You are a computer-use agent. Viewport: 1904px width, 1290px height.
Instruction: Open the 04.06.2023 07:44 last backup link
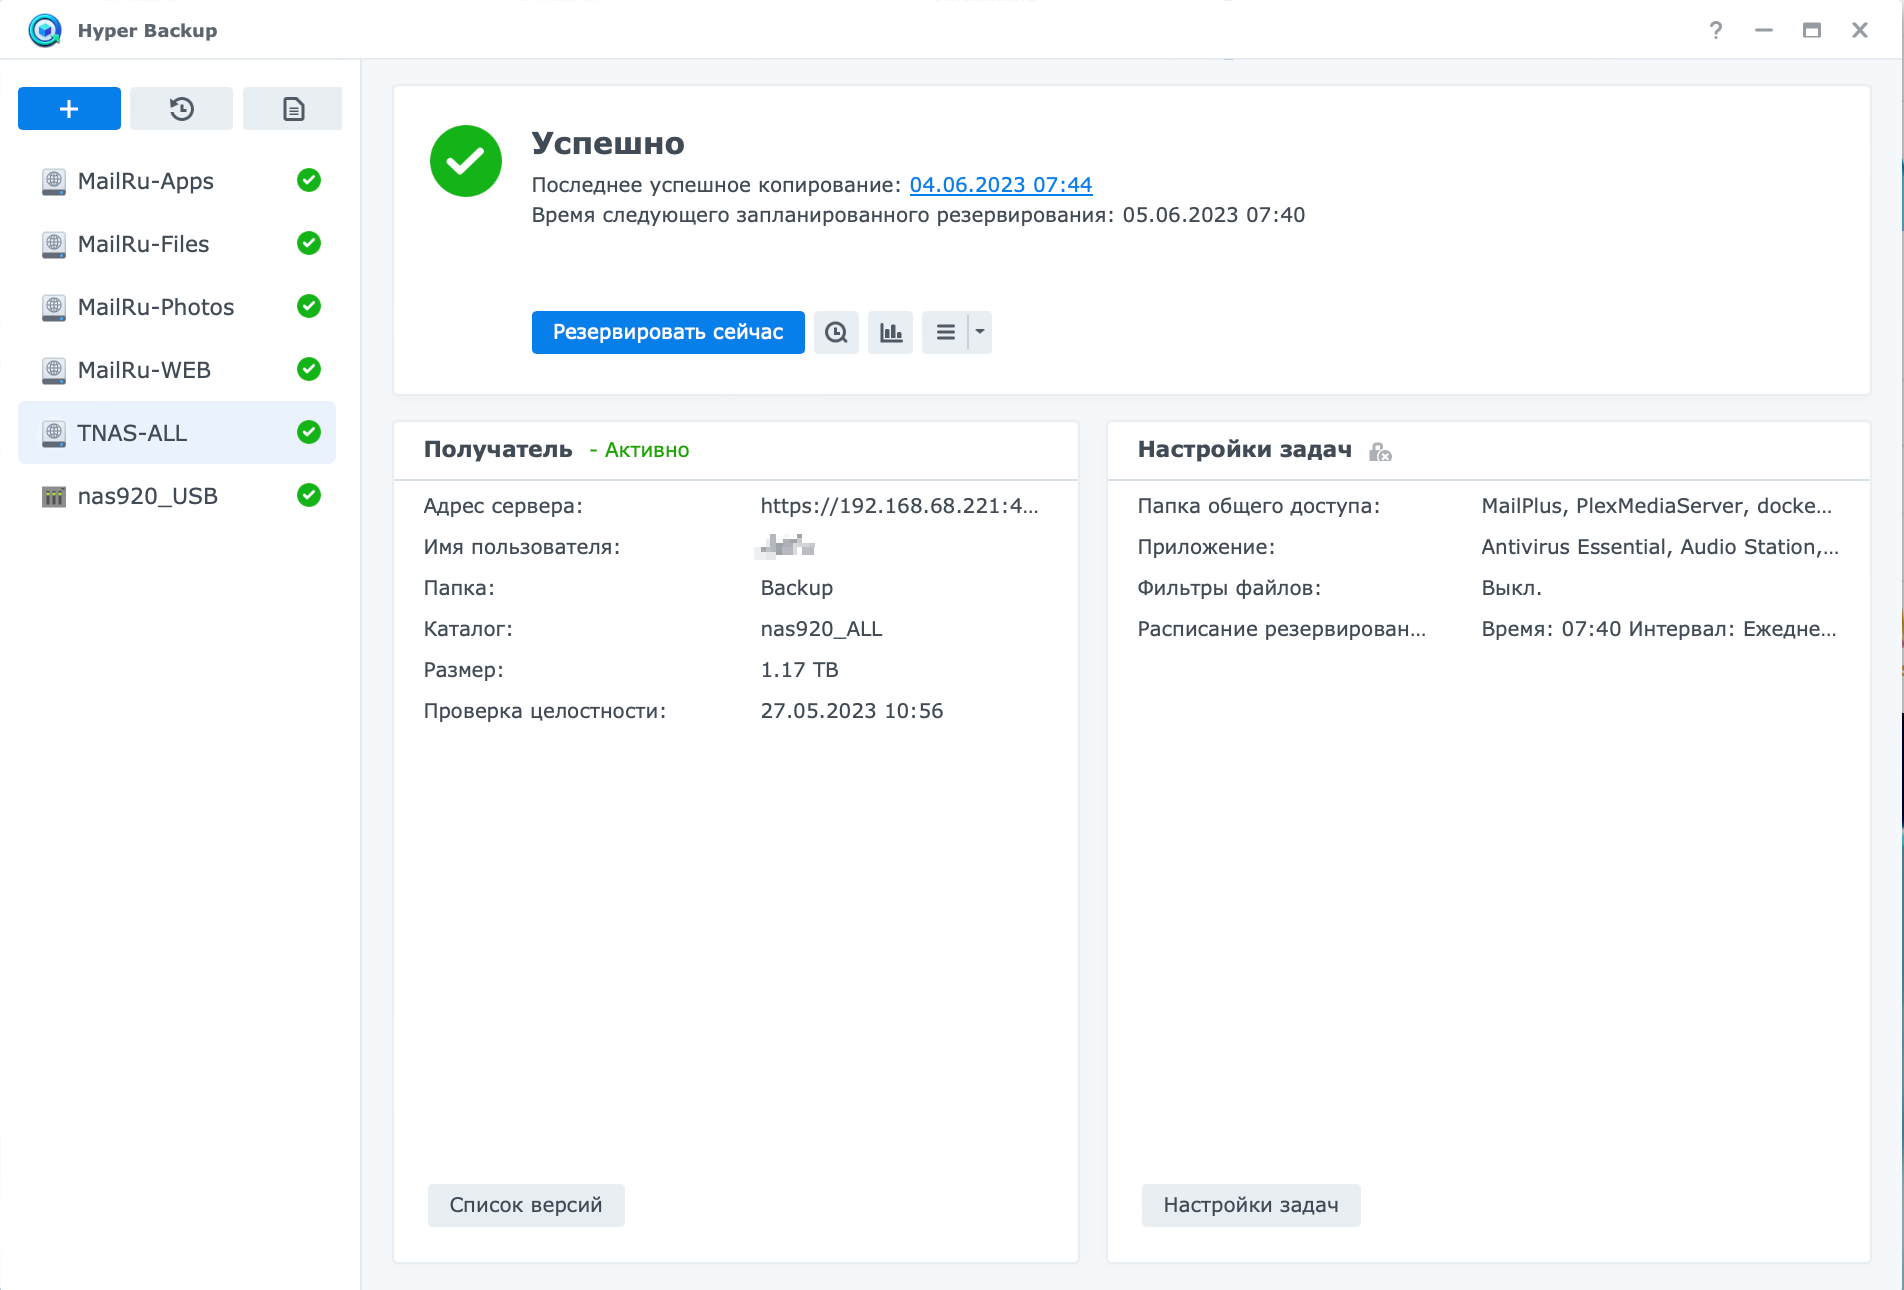pos(1000,185)
